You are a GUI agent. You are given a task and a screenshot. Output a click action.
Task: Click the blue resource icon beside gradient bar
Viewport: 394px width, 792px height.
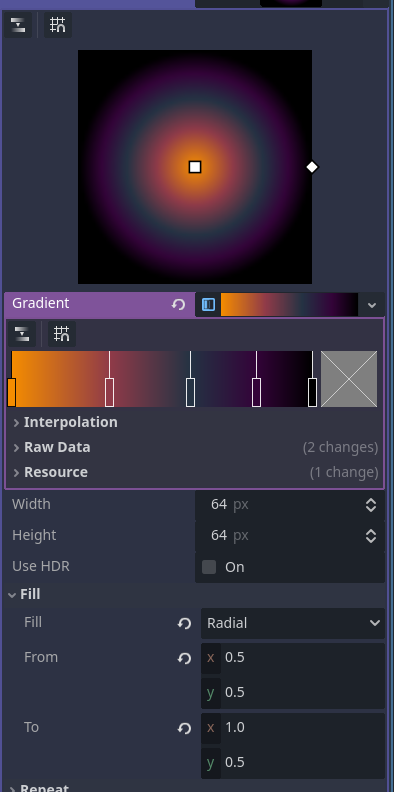point(208,305)
